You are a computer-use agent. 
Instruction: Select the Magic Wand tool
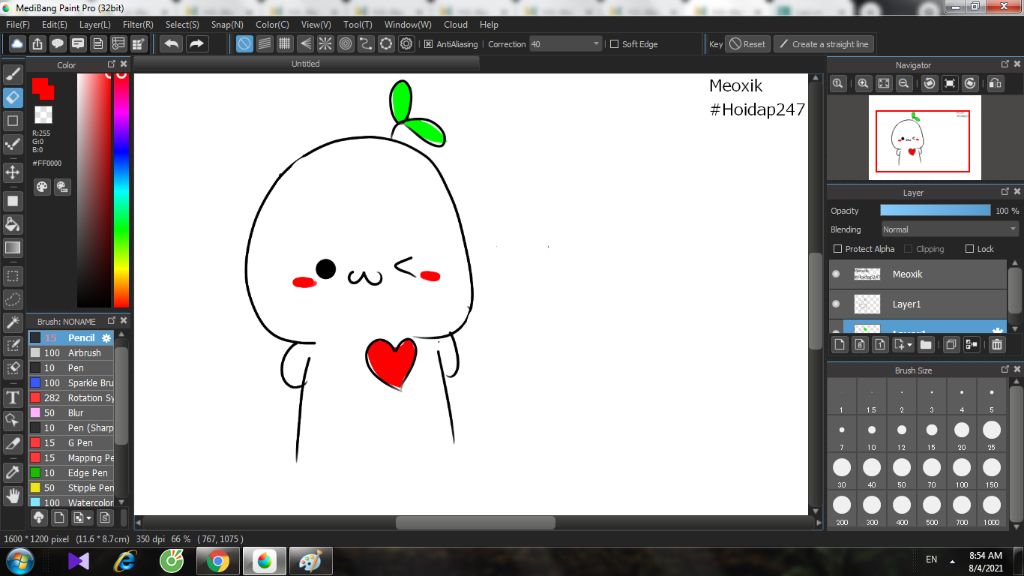[x=12, y=323]
